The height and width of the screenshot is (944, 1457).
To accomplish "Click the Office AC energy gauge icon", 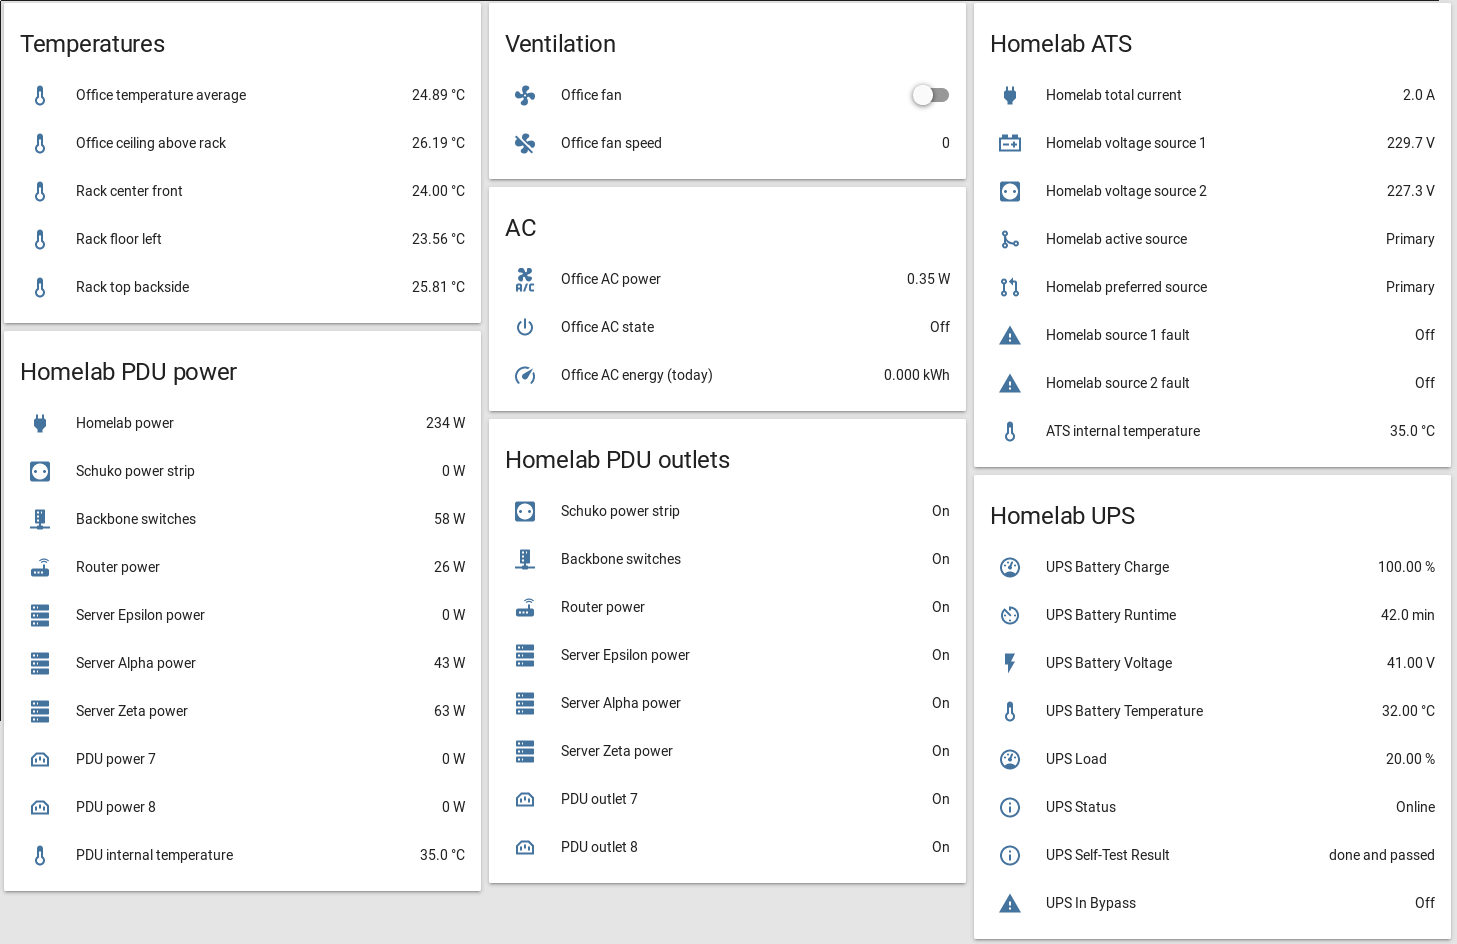I will (x=525, y=375).
